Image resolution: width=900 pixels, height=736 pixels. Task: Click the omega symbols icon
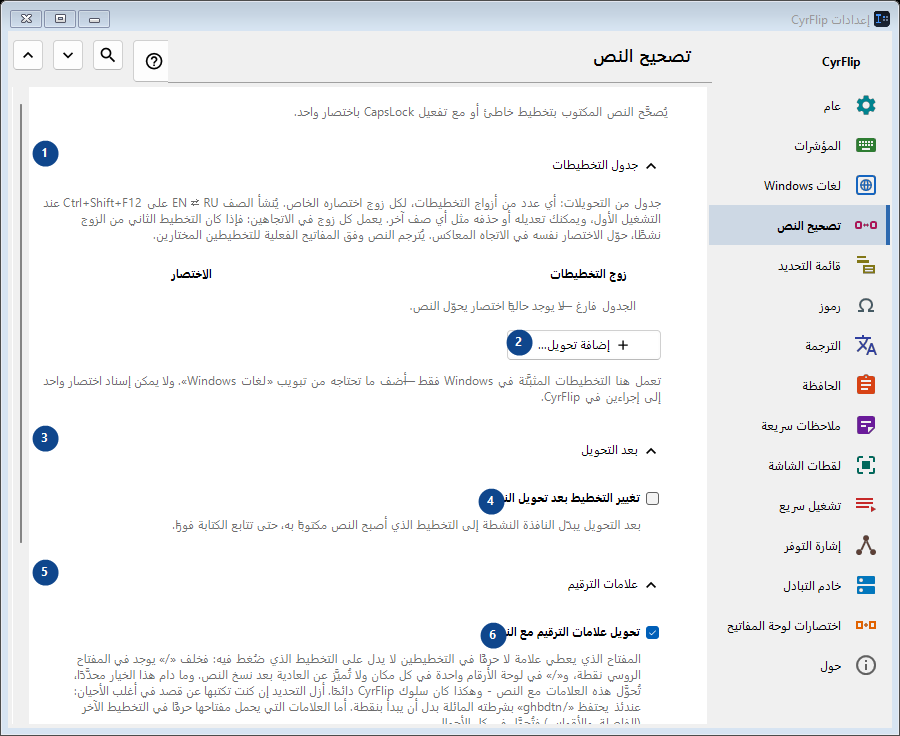[x=866, y=305]
